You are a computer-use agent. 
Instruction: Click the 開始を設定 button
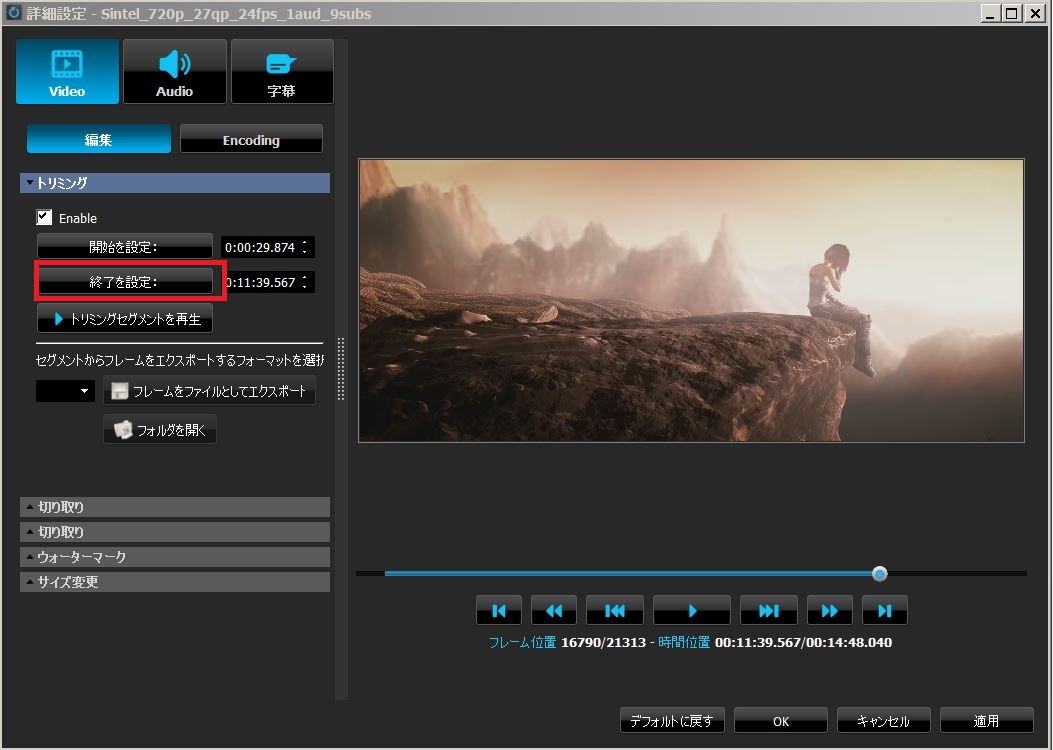(124, 246)
